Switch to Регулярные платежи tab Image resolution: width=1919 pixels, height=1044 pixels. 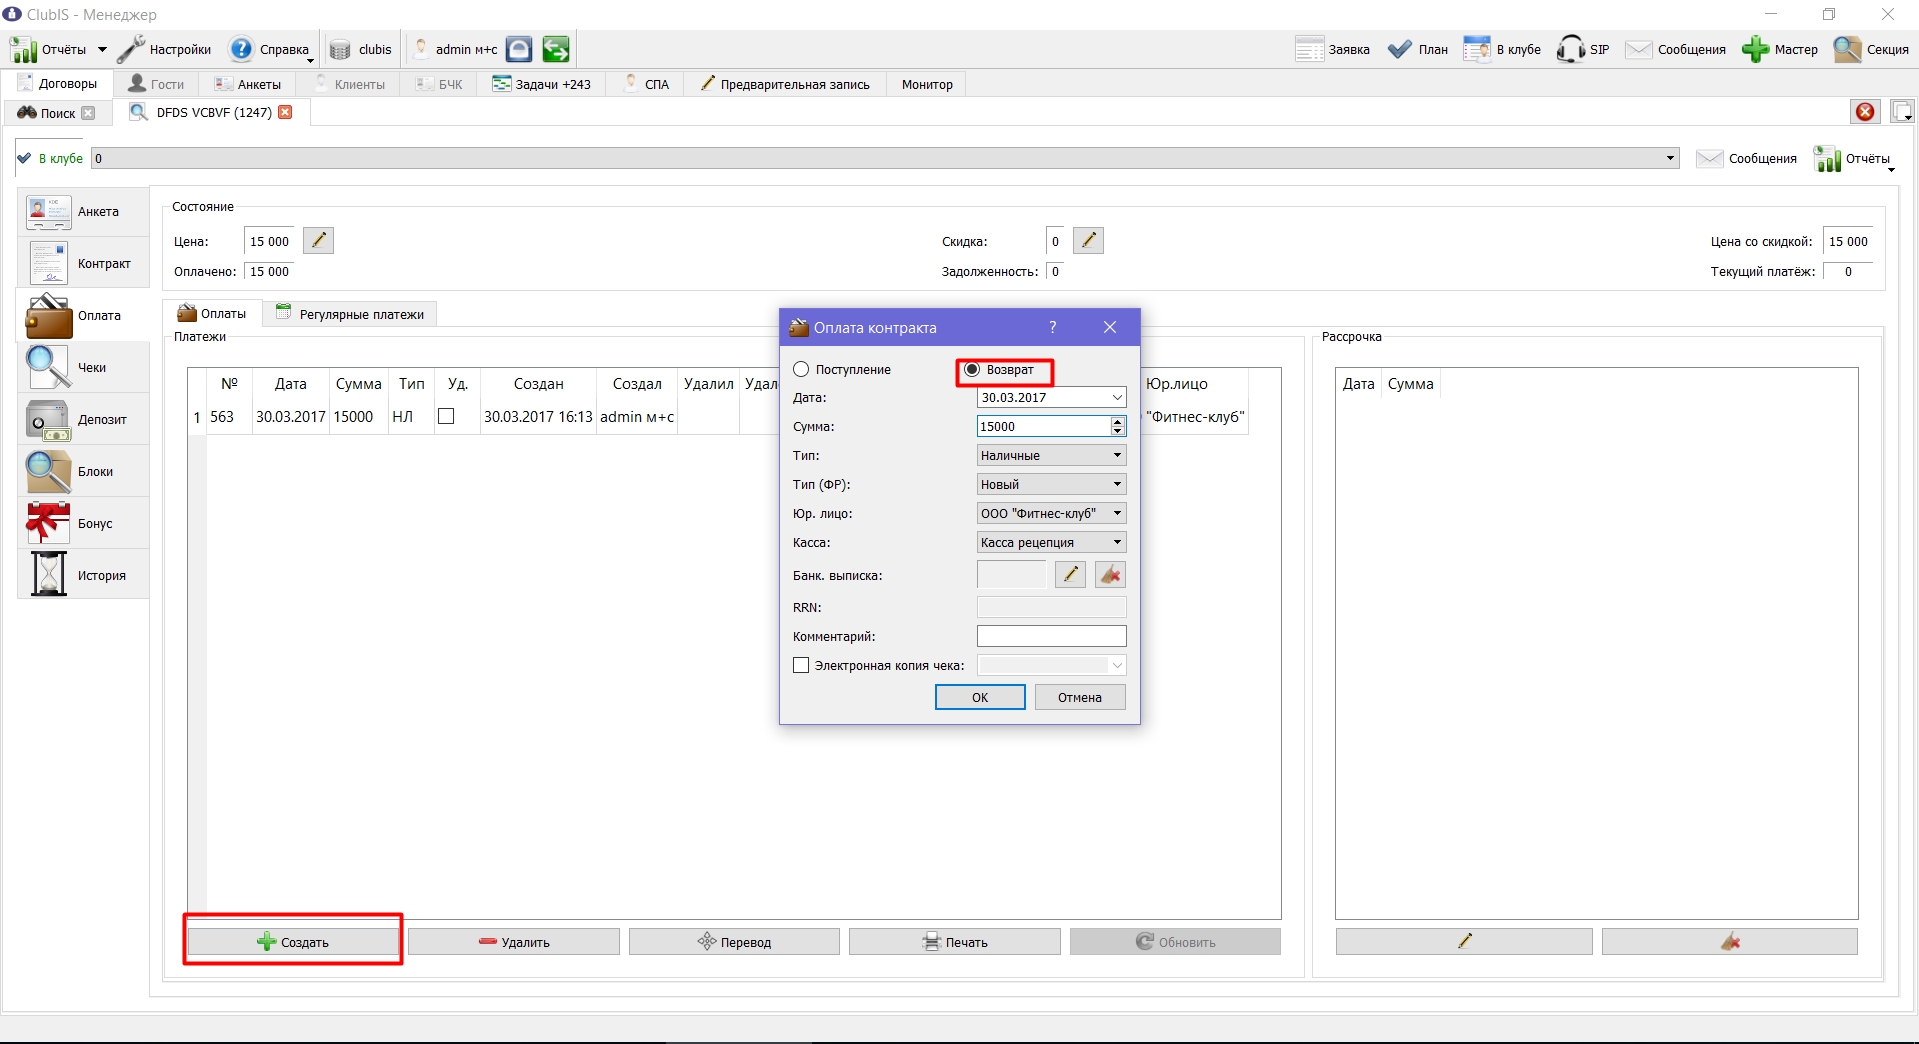(350, 314)
